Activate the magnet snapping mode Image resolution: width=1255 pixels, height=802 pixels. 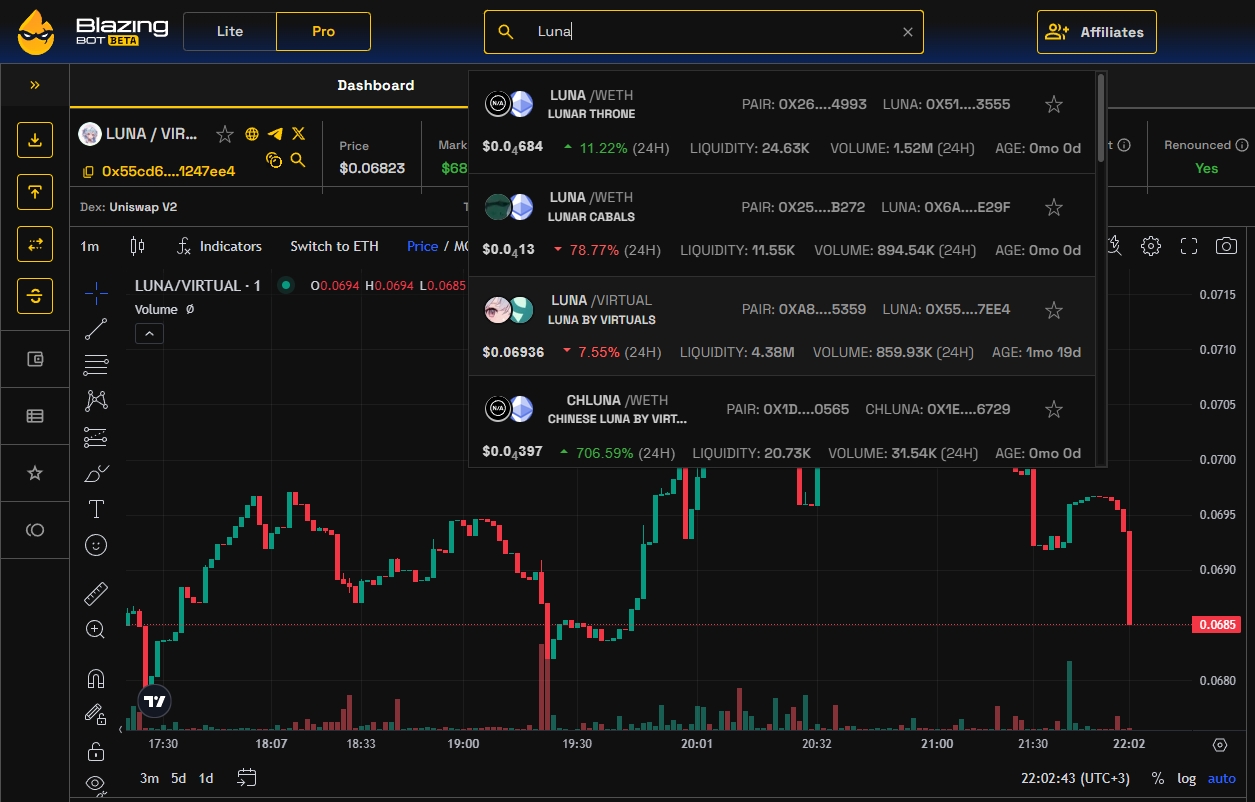coord(96,679)
